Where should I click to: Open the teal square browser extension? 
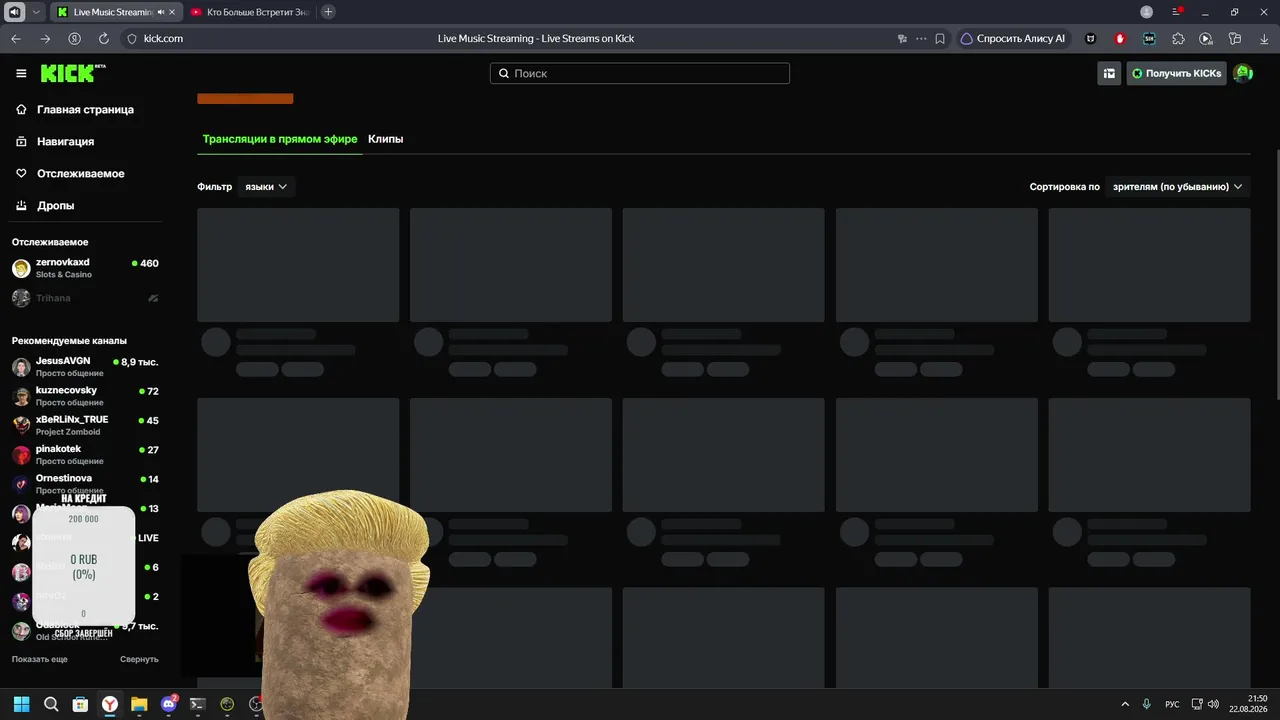pos(1149,38)
